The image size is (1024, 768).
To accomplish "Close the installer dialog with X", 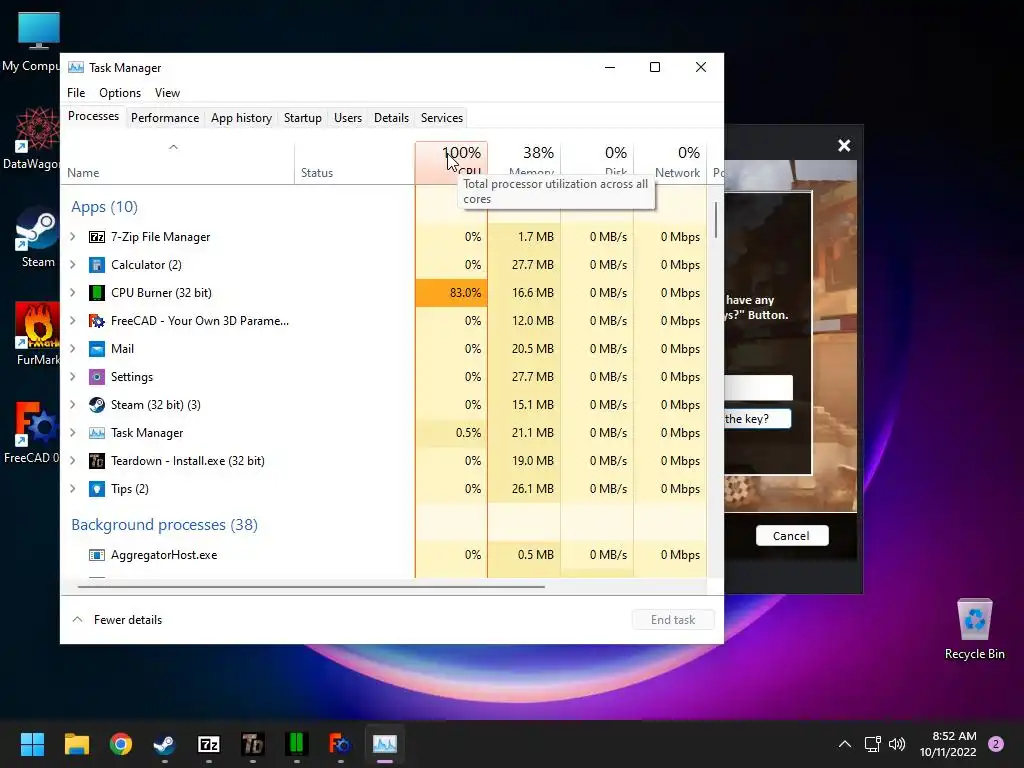I will coord(844,146).
